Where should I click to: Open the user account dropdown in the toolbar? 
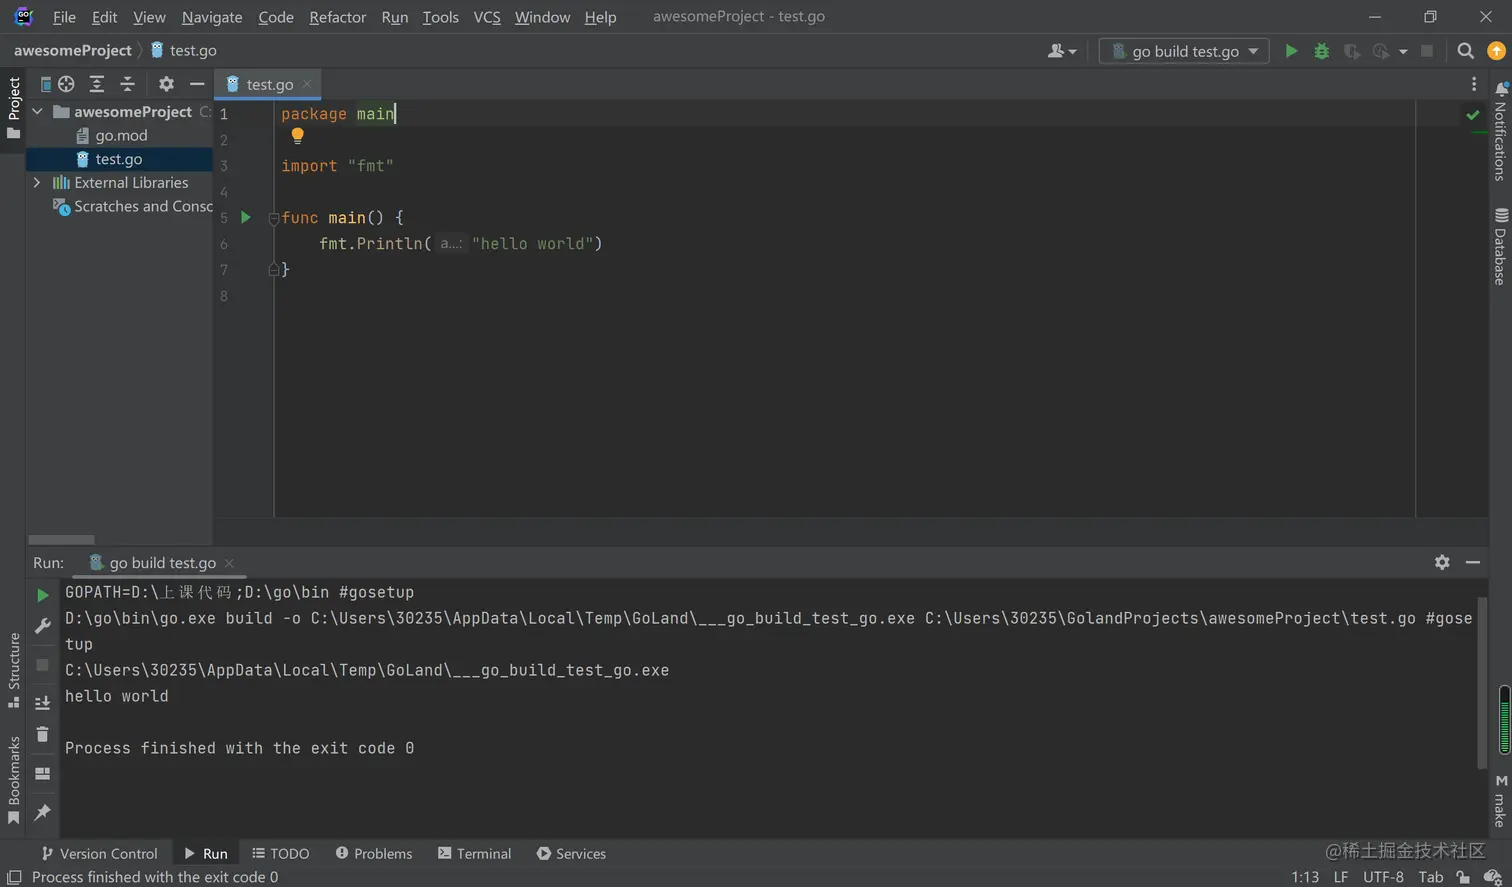pyautogui.click(x=1062, y=51)
